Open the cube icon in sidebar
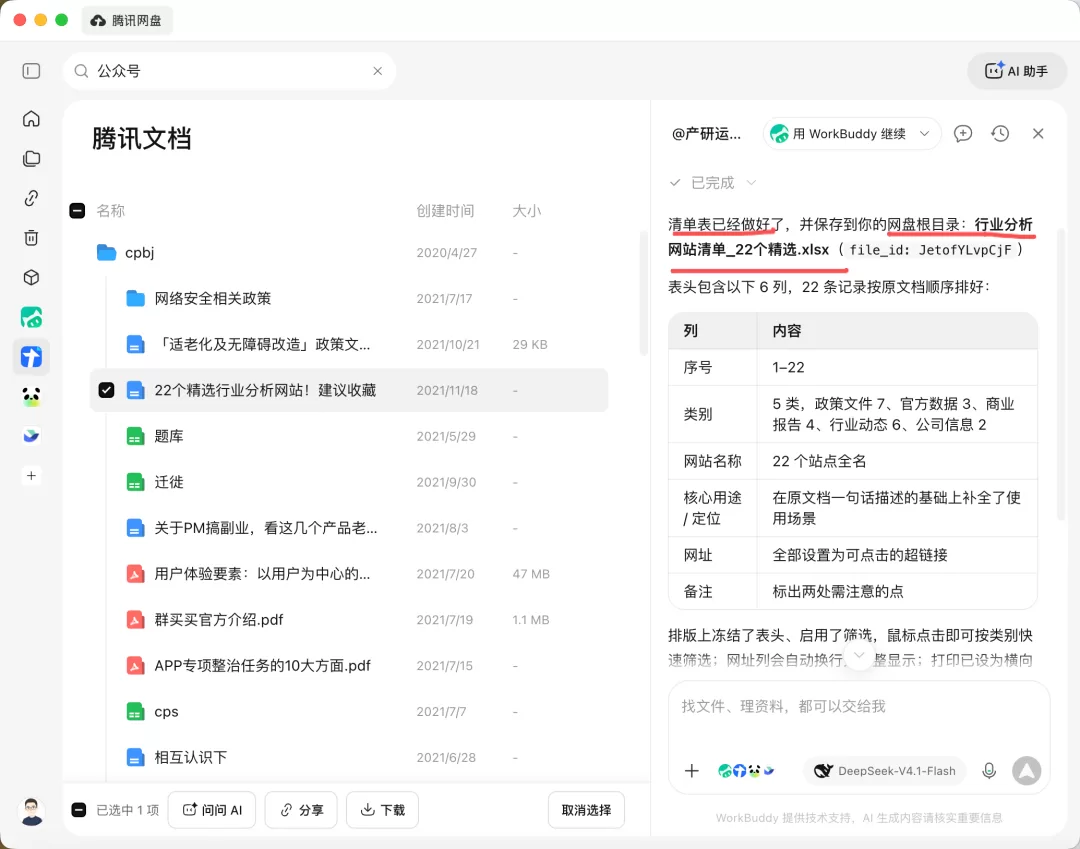This screenshot has height=849, width=1080. click(31, 277)
